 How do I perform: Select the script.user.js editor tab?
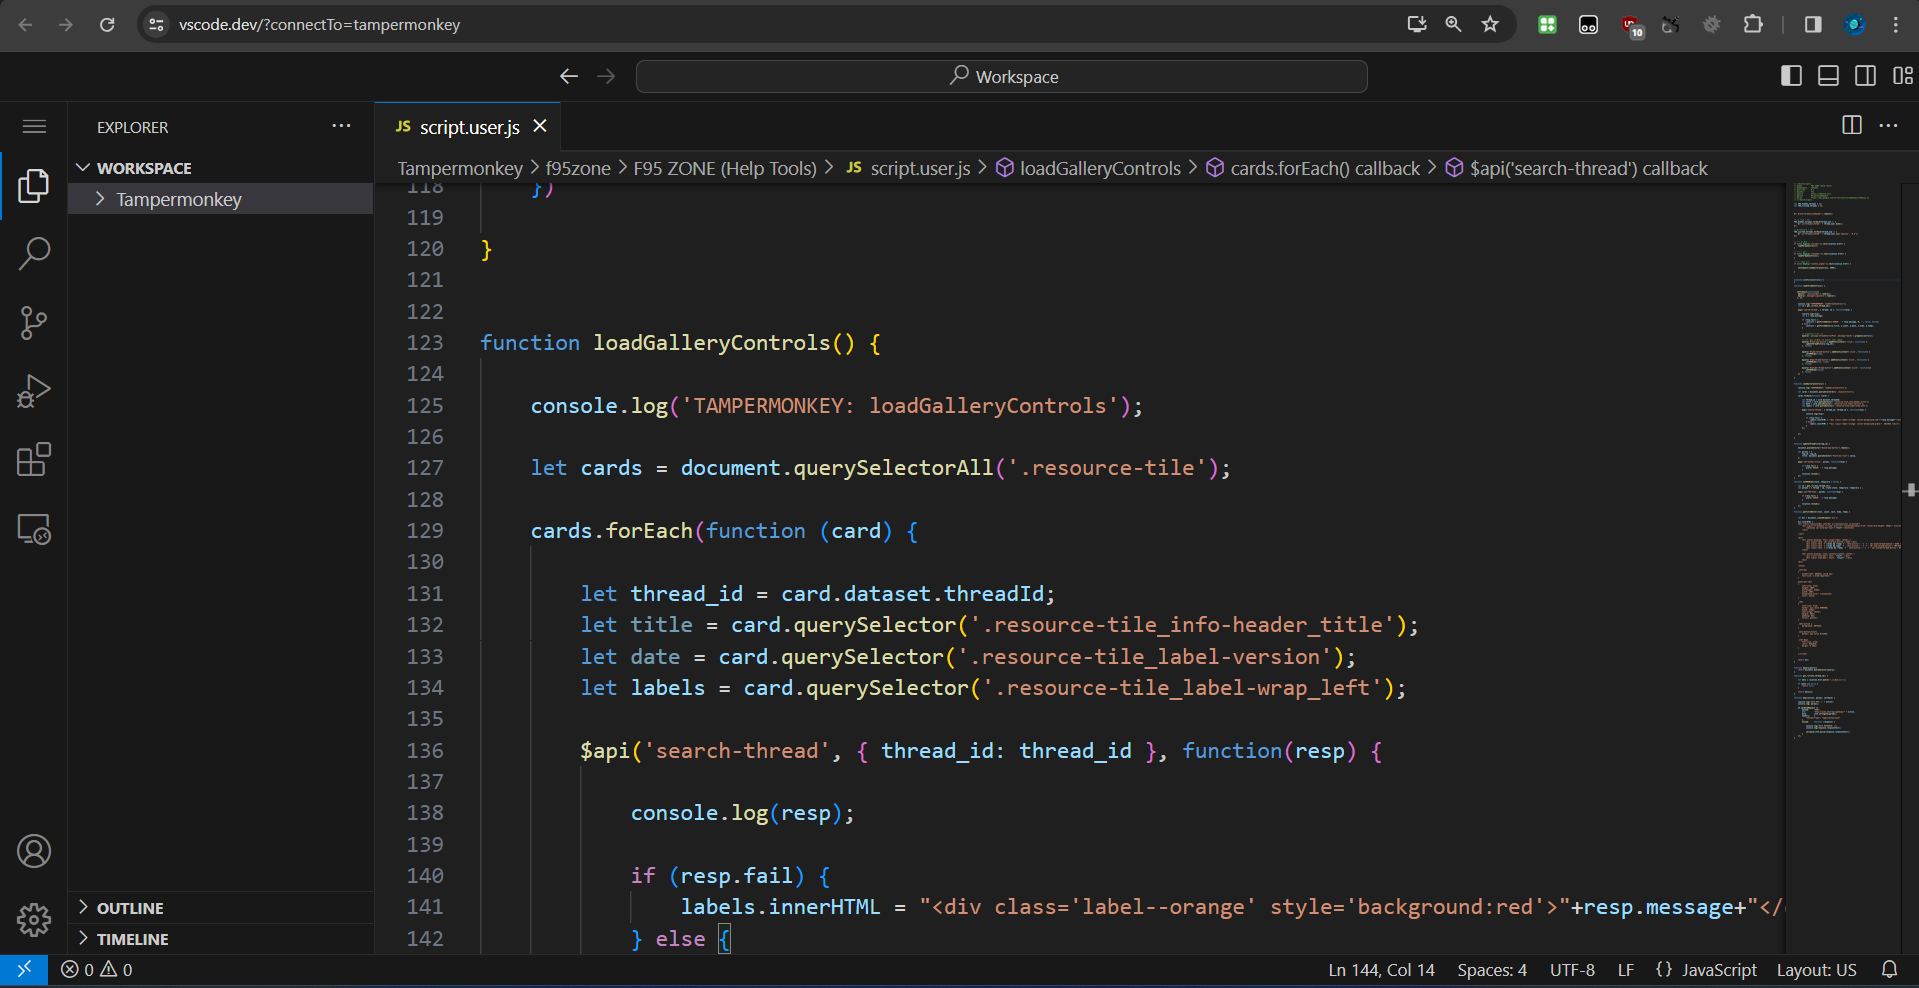[x=468, y=127]
